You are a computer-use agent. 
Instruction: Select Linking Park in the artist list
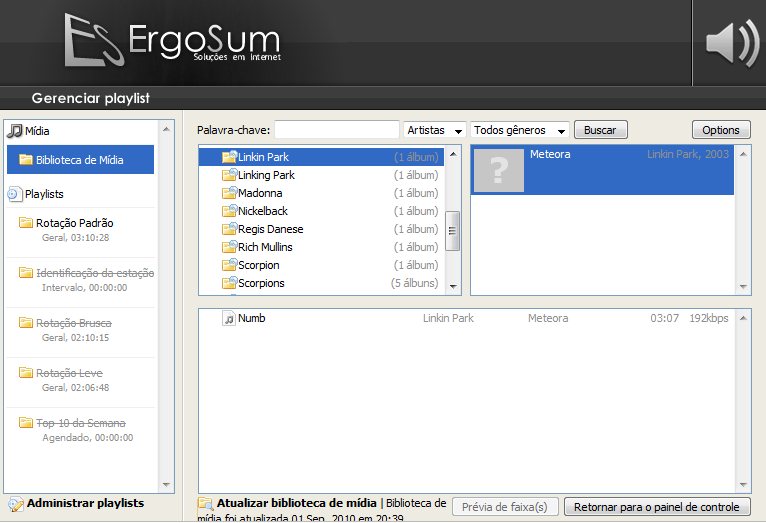tap(321, 175)
